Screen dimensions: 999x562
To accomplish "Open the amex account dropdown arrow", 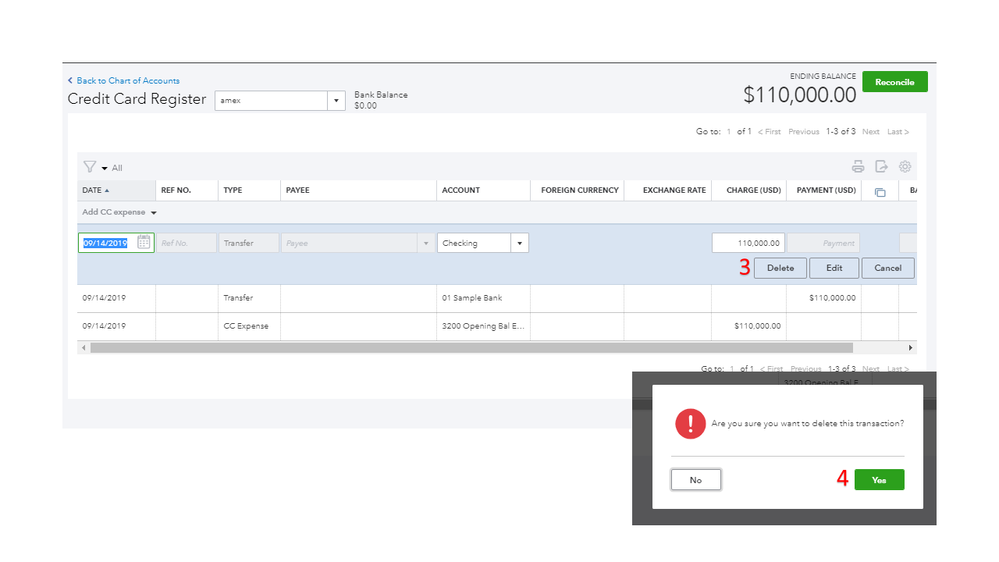I will [336, 101].
